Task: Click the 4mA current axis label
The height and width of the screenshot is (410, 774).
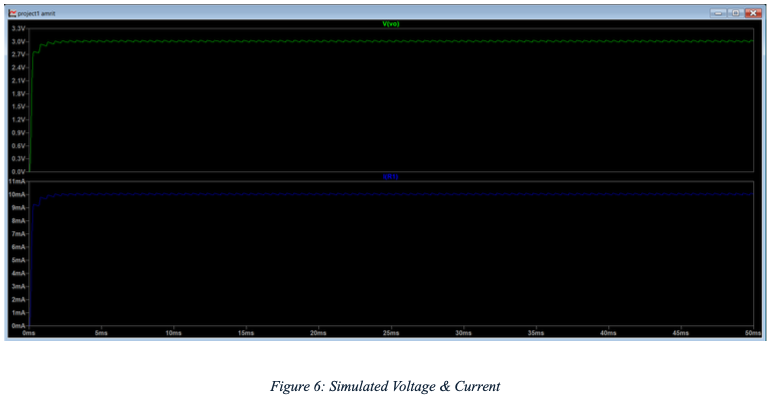Action: [18, 273]
